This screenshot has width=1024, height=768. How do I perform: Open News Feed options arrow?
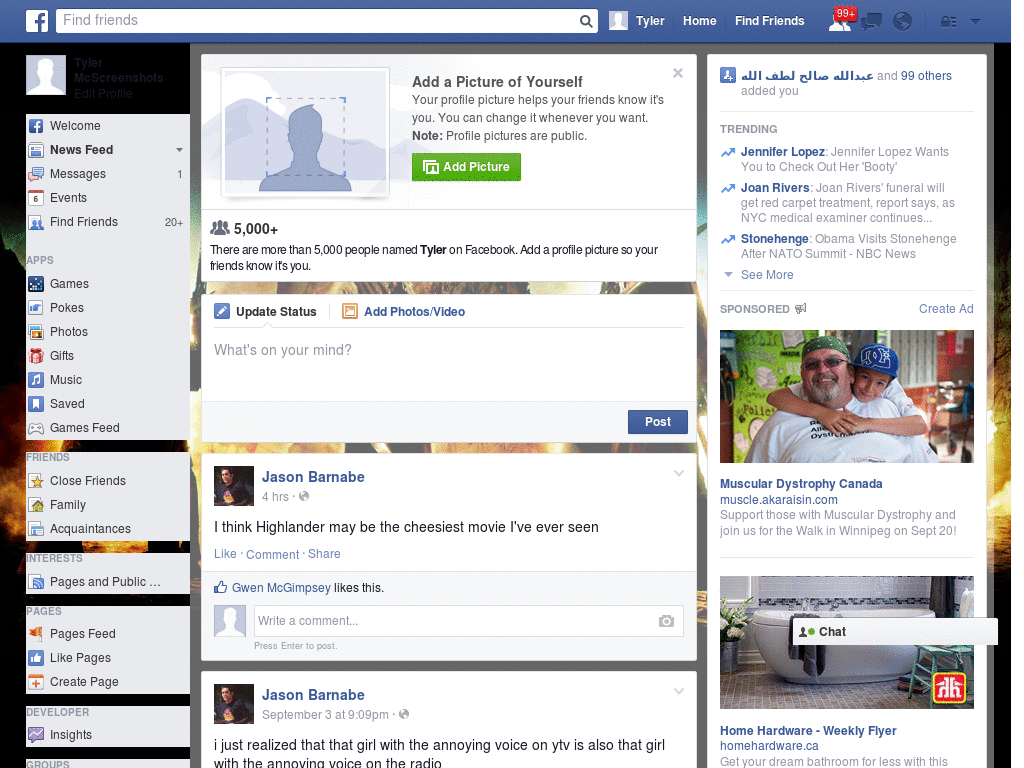point(179,150)
